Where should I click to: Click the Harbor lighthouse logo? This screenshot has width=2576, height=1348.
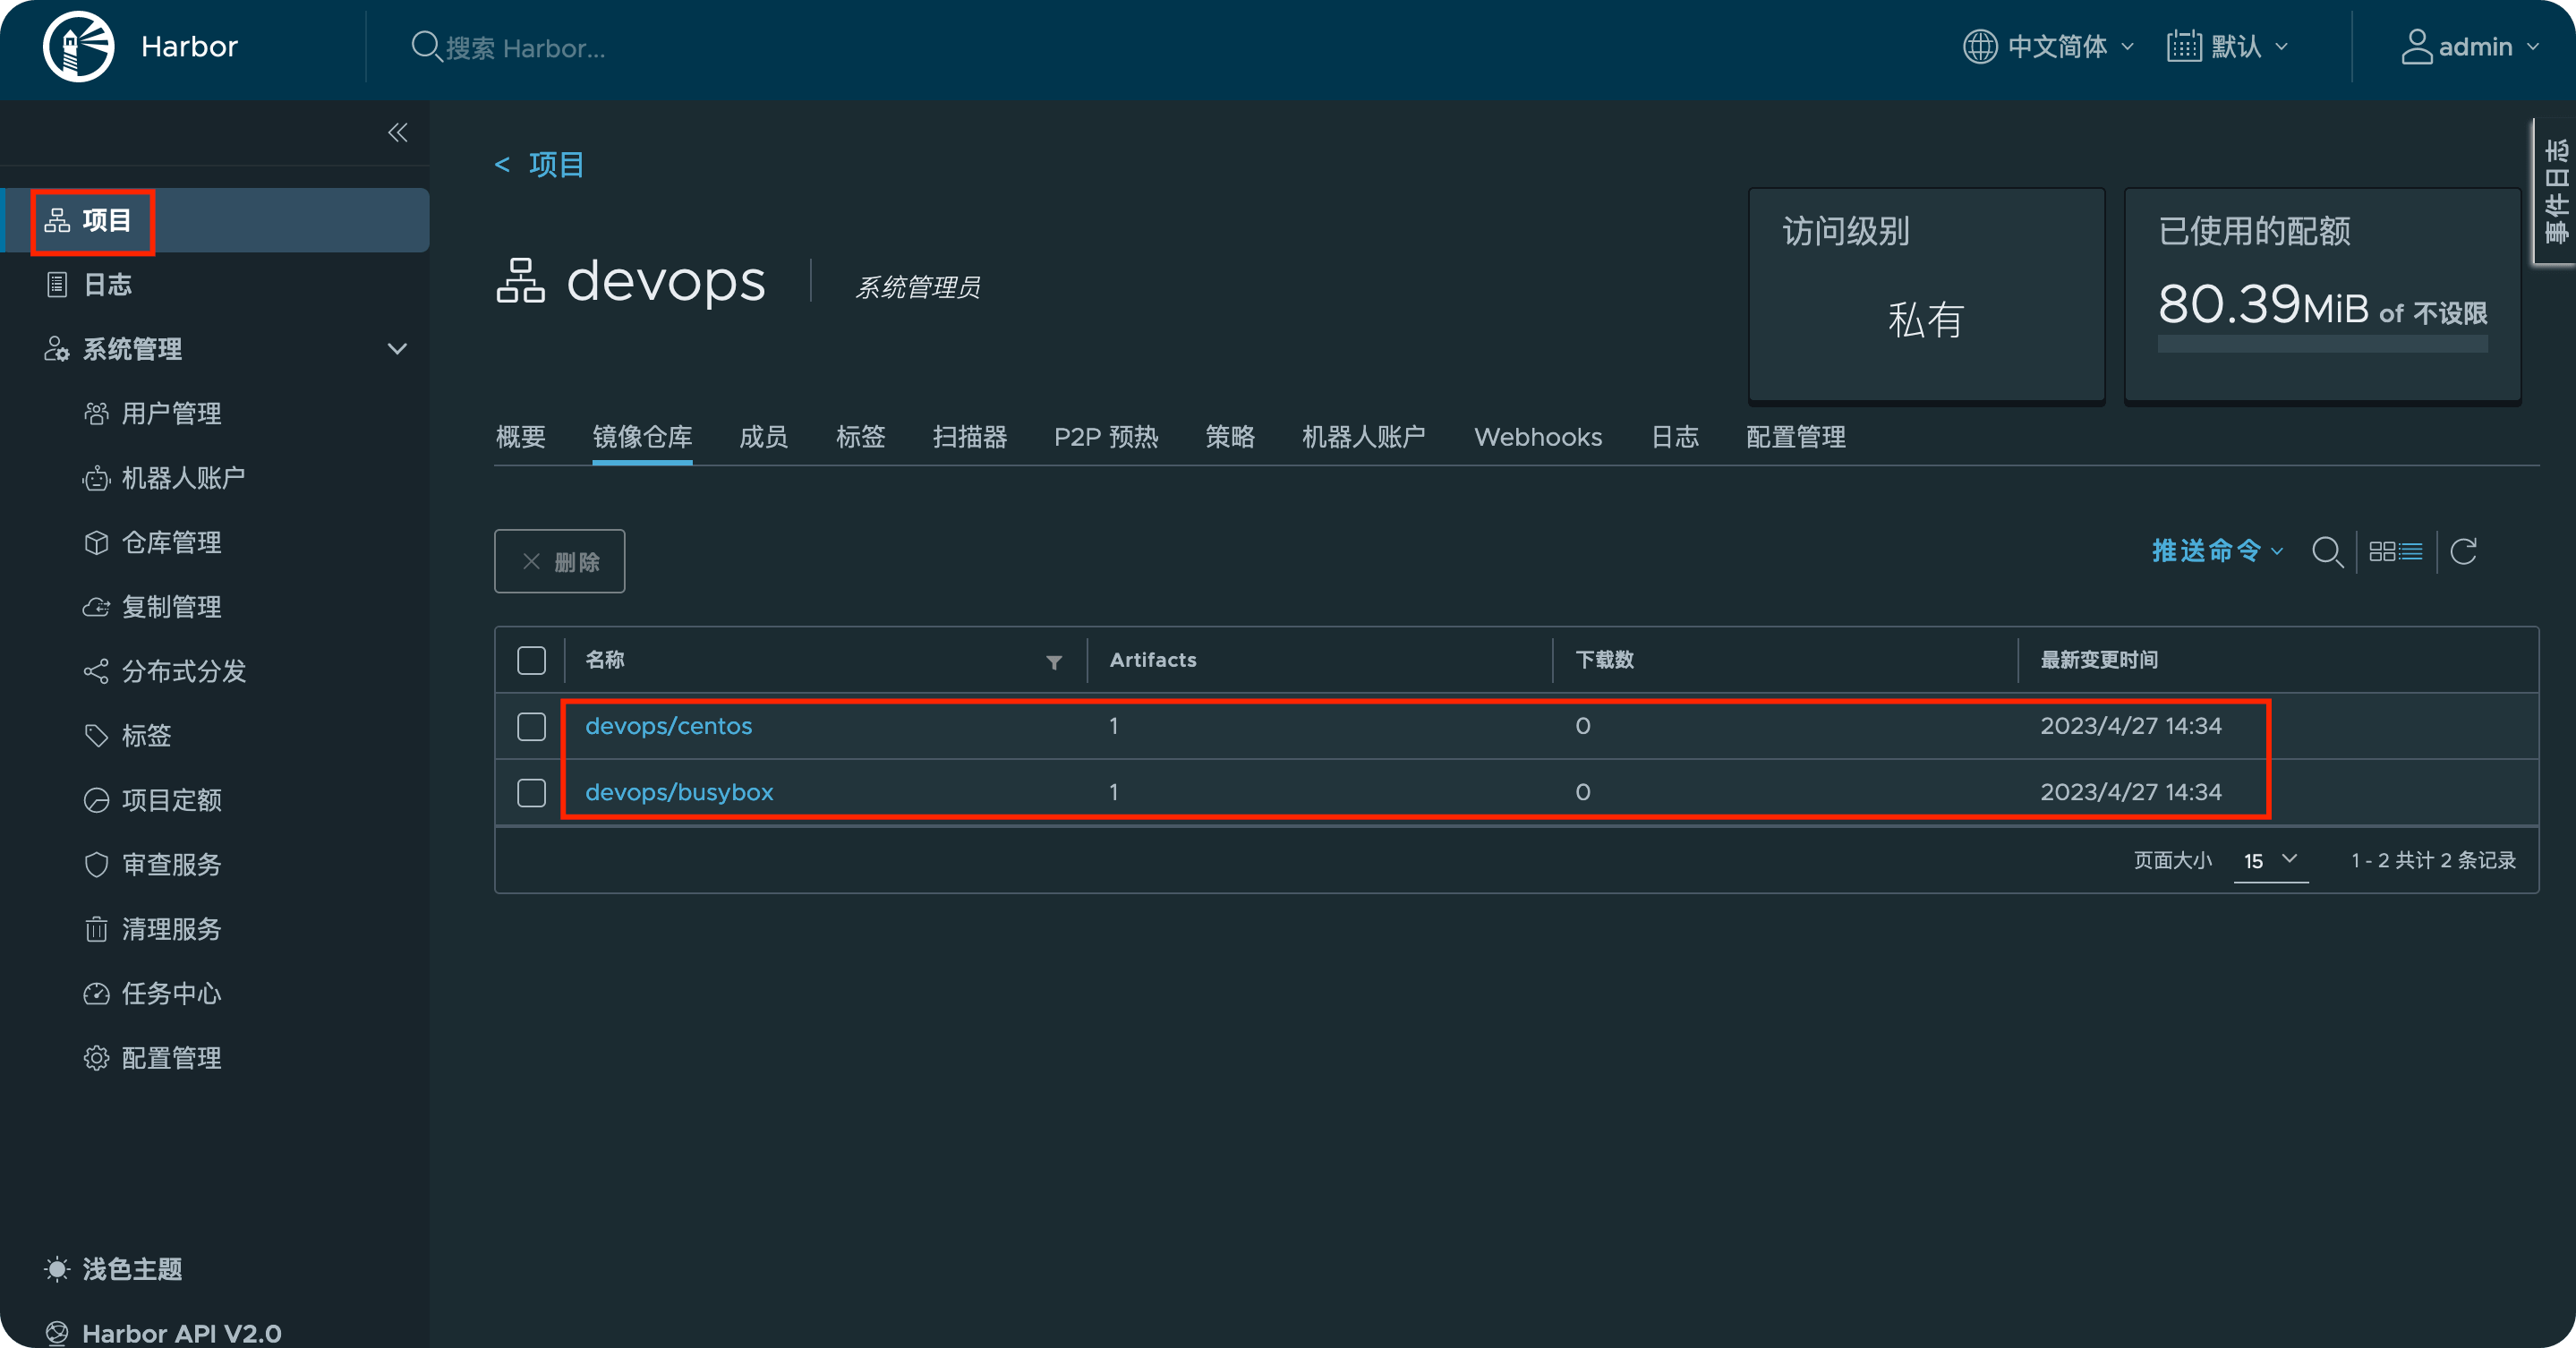(x=78, y=46)
